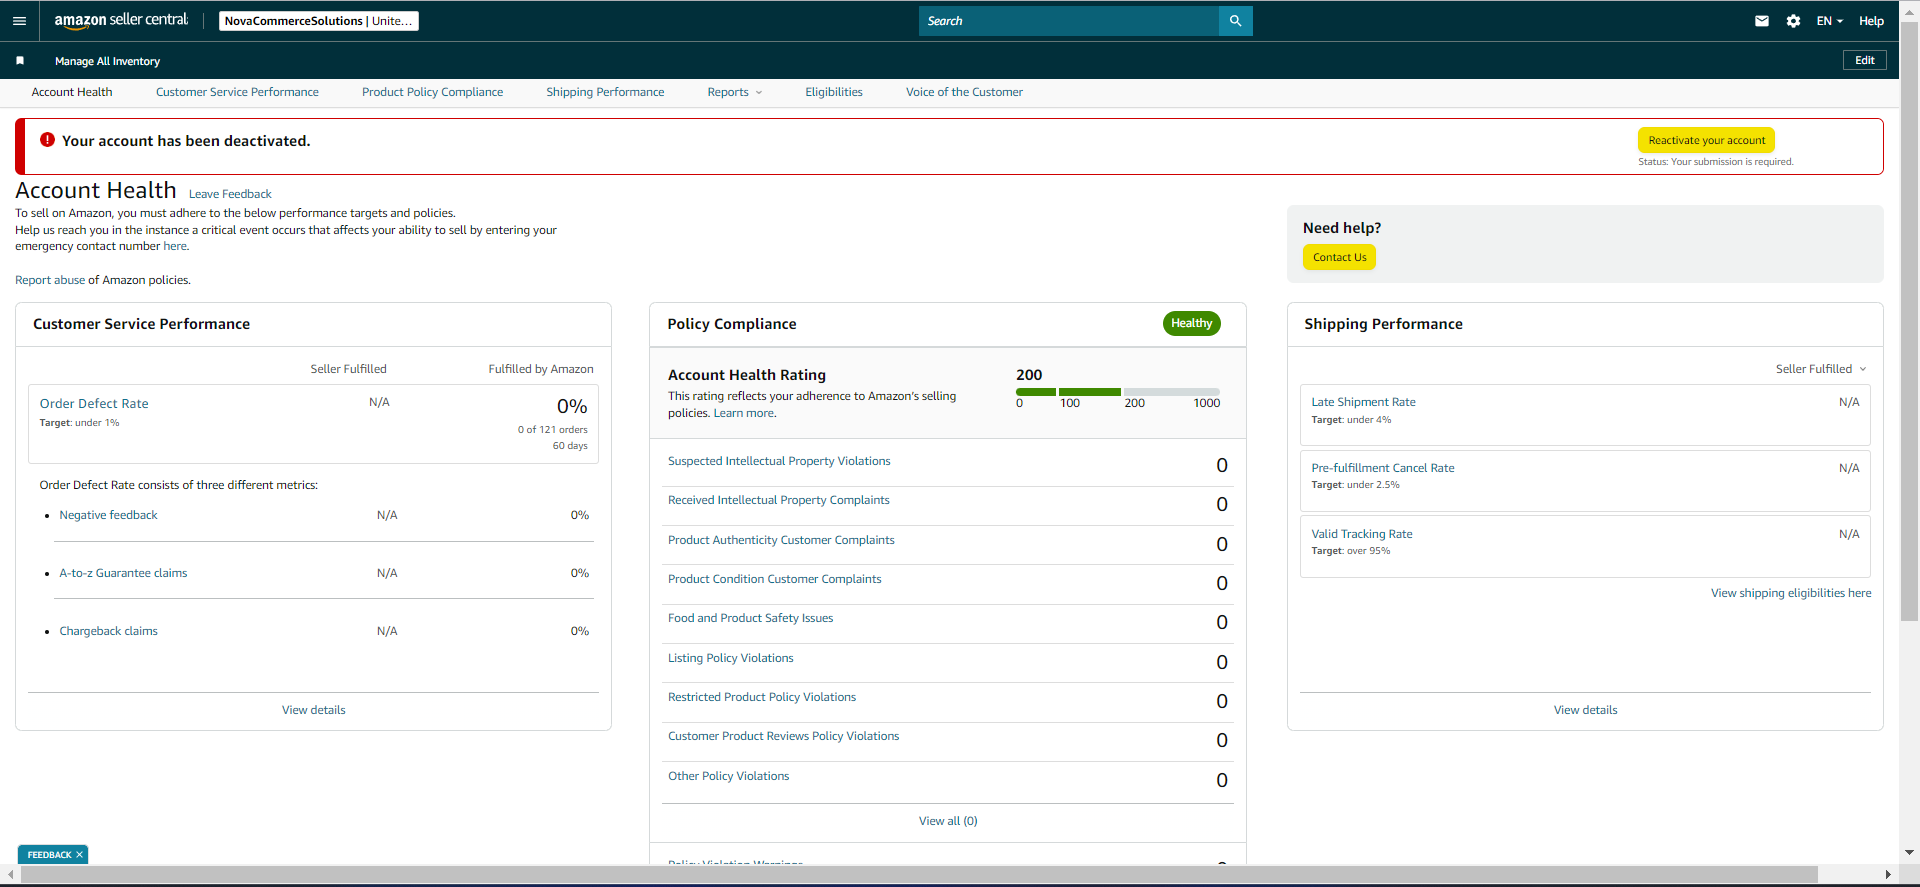
Task: Click the Edit button
Action: pos(1865,60)
